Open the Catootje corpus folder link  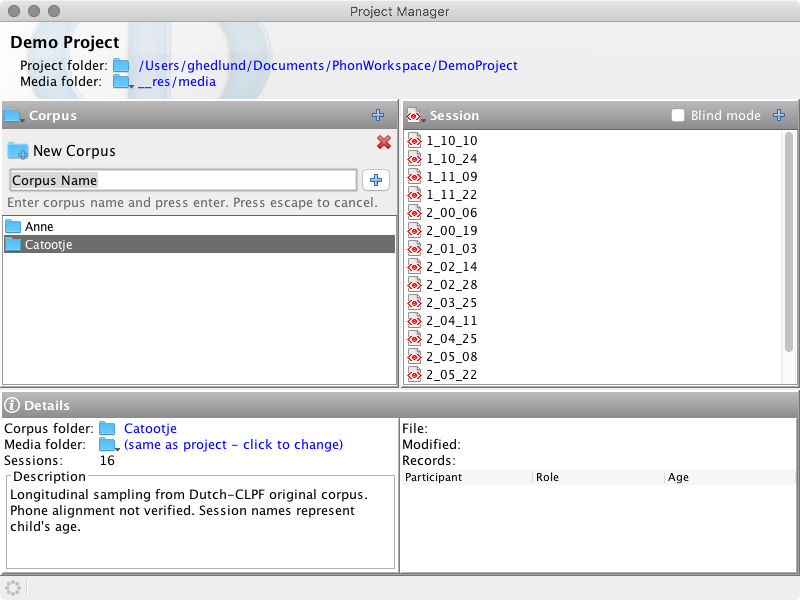(150, 428)
